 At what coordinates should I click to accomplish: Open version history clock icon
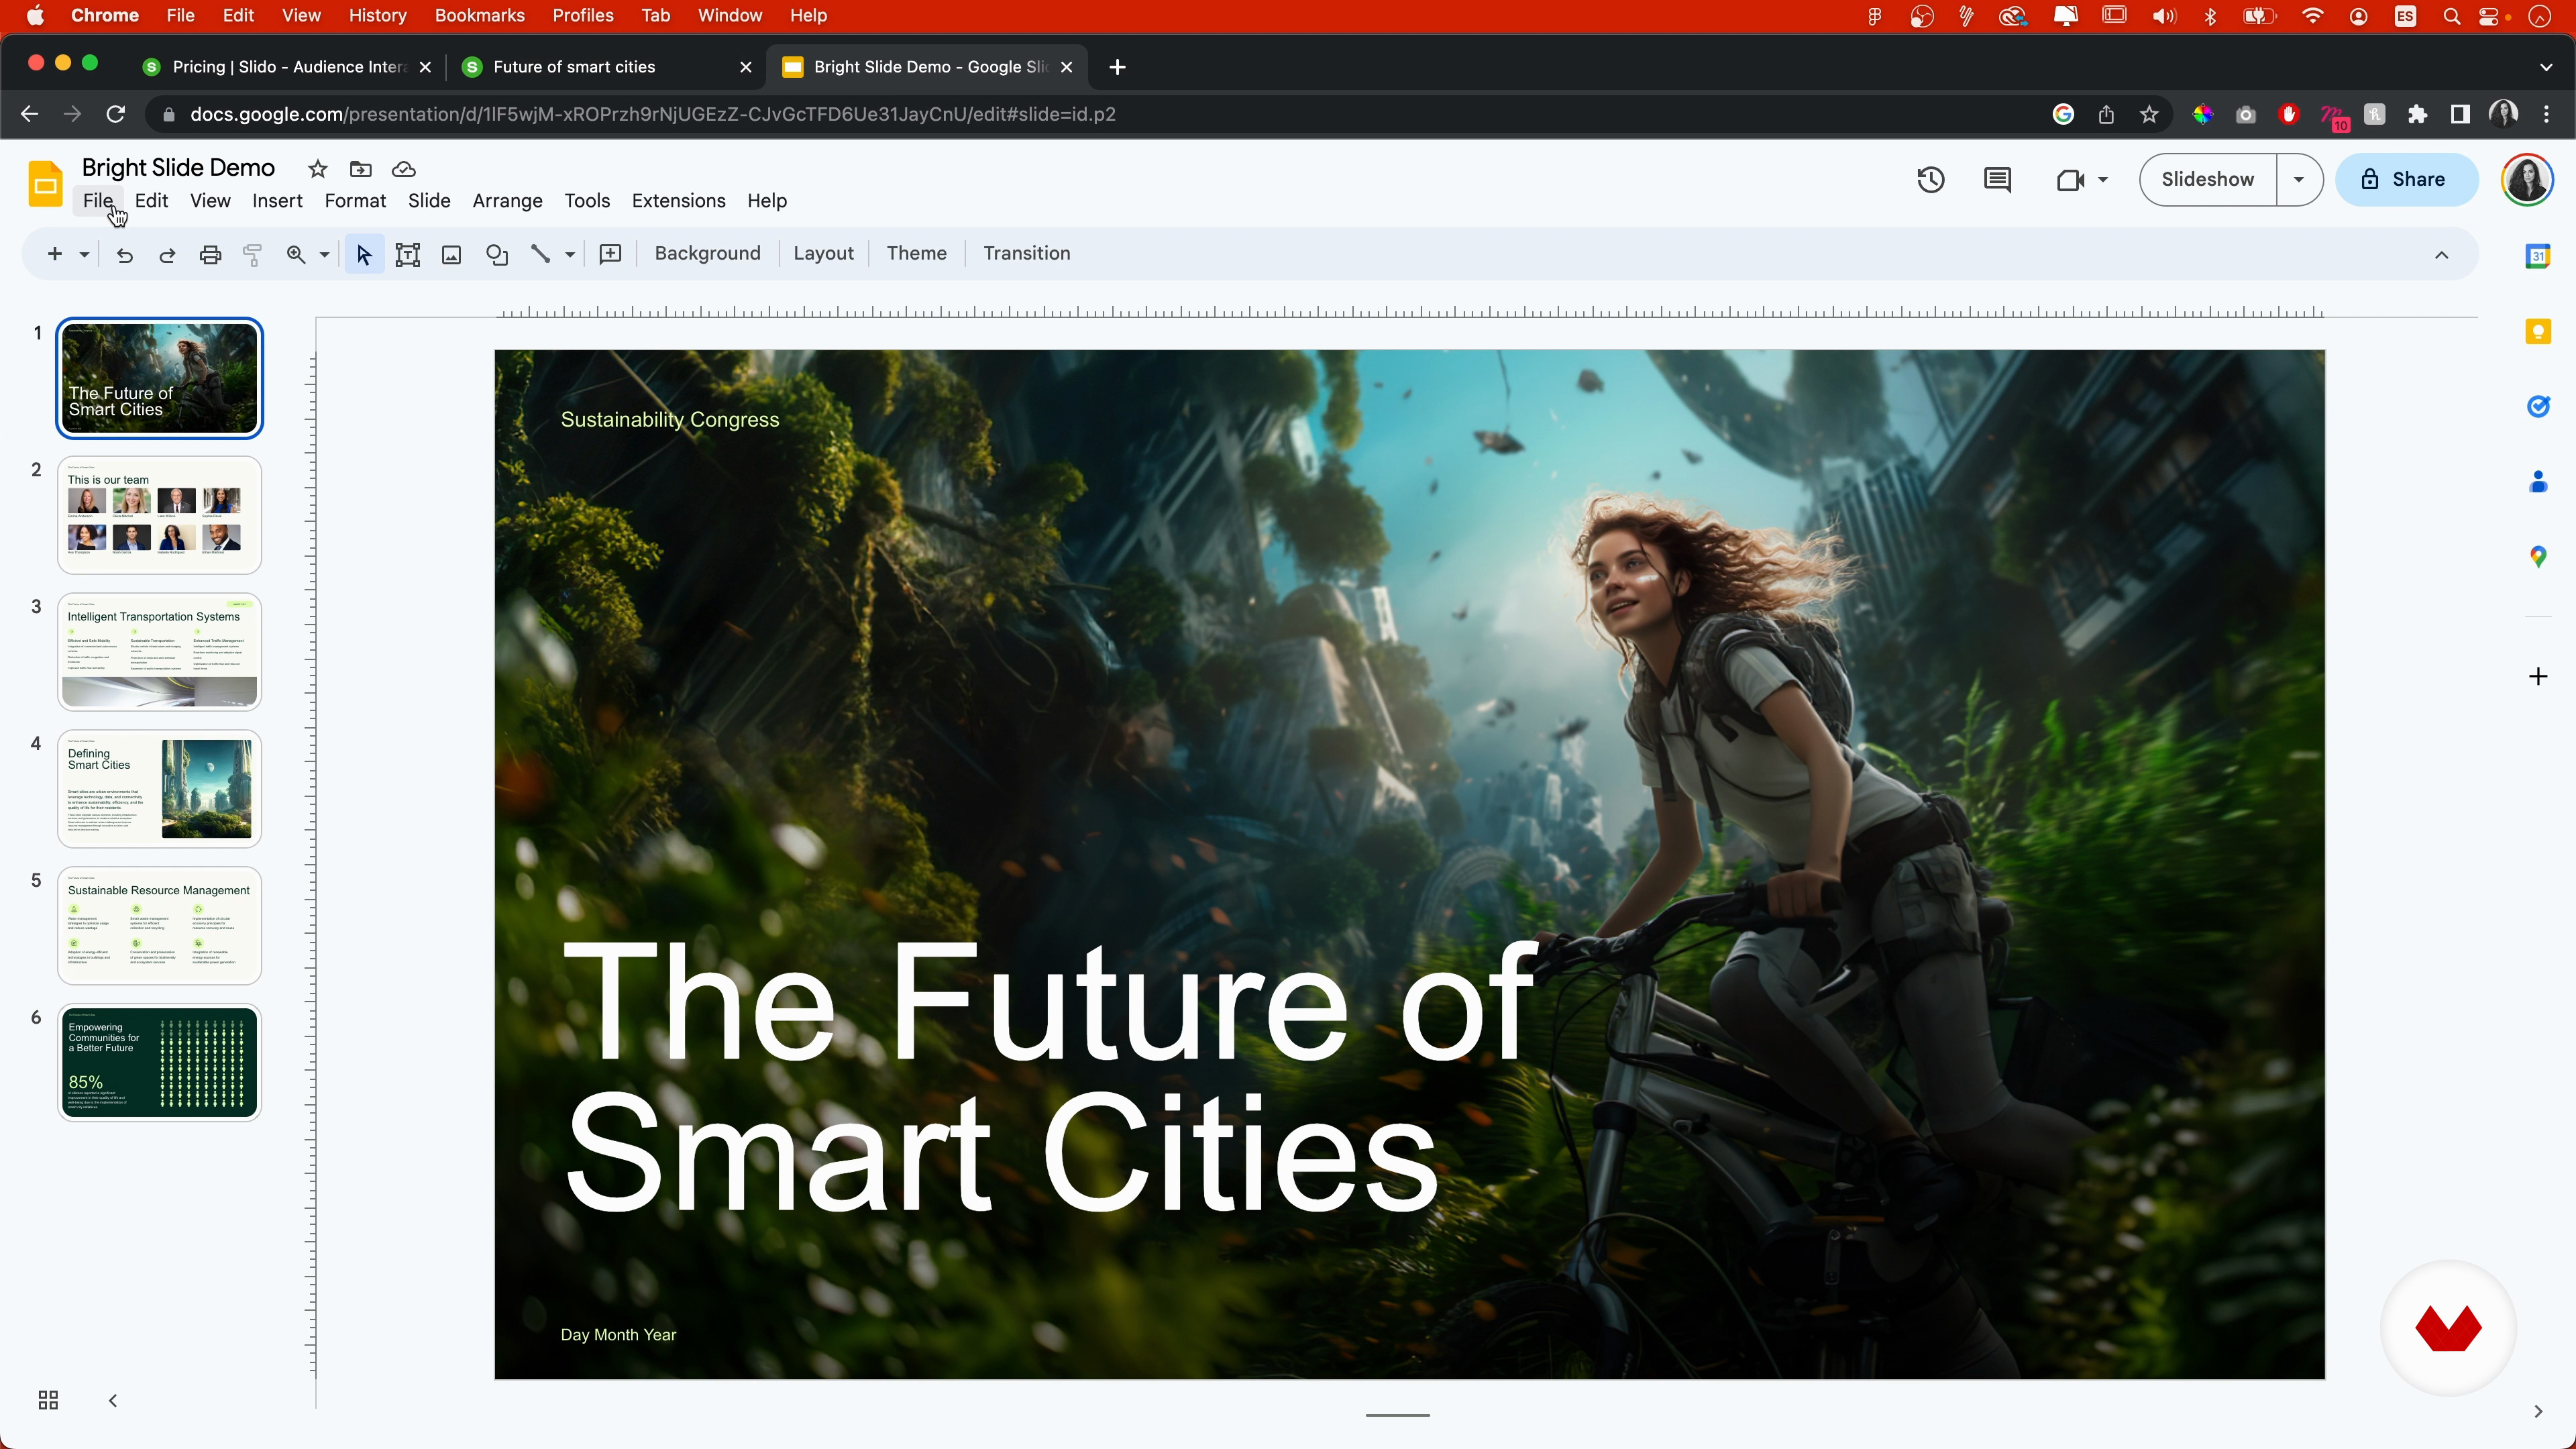tap(1930, 180)
